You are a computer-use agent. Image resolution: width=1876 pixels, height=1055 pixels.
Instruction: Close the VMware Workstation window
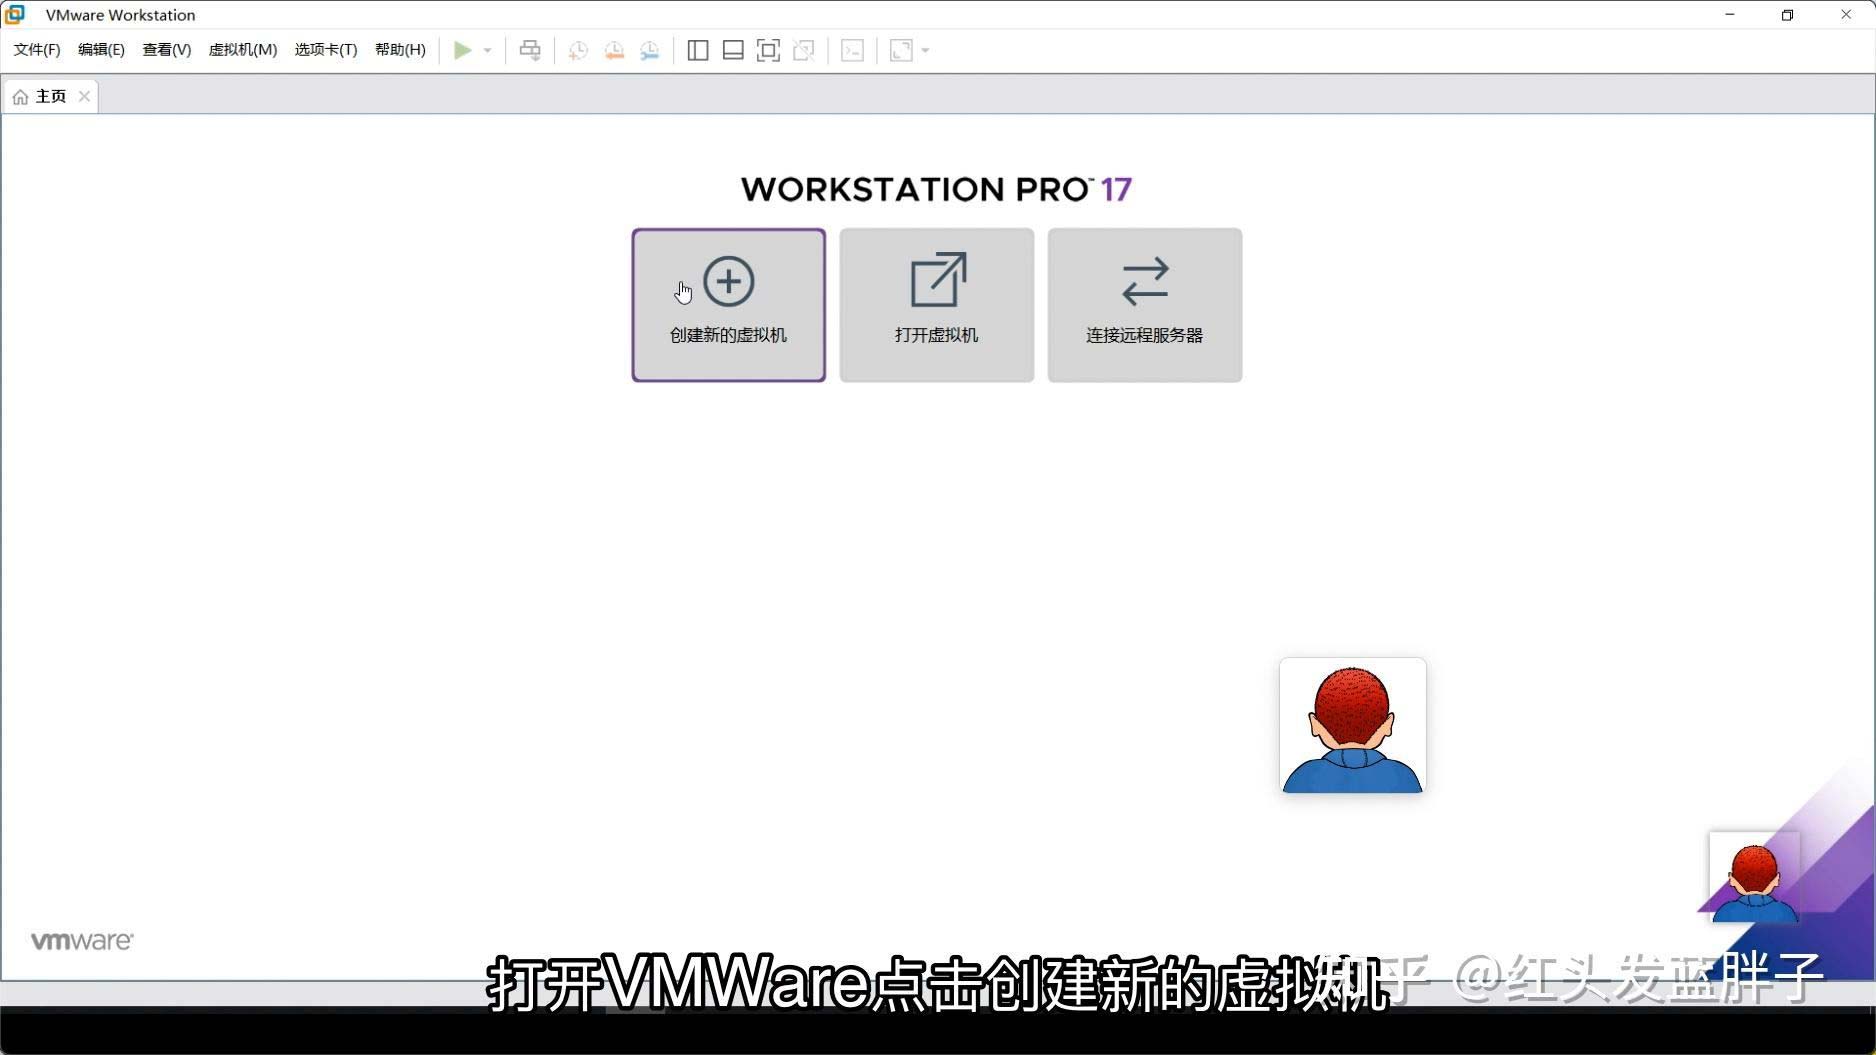(1846, 15)
